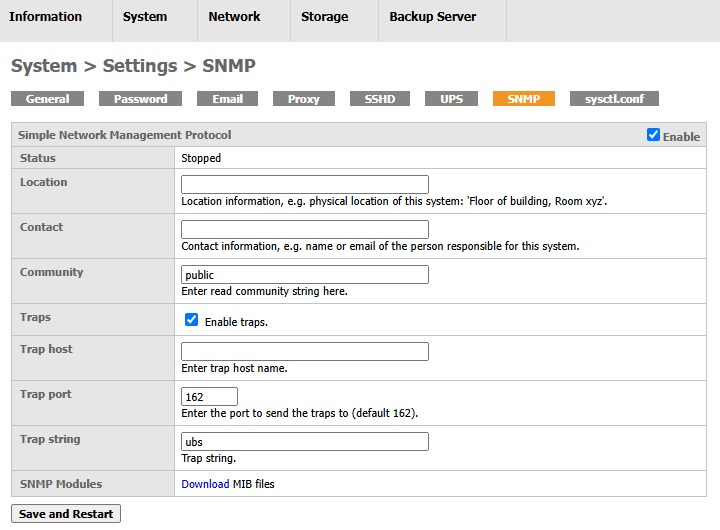The height and width of the screenshot is (530, 720).
Task: Focus the Contact text field
Action: [304, 230]
